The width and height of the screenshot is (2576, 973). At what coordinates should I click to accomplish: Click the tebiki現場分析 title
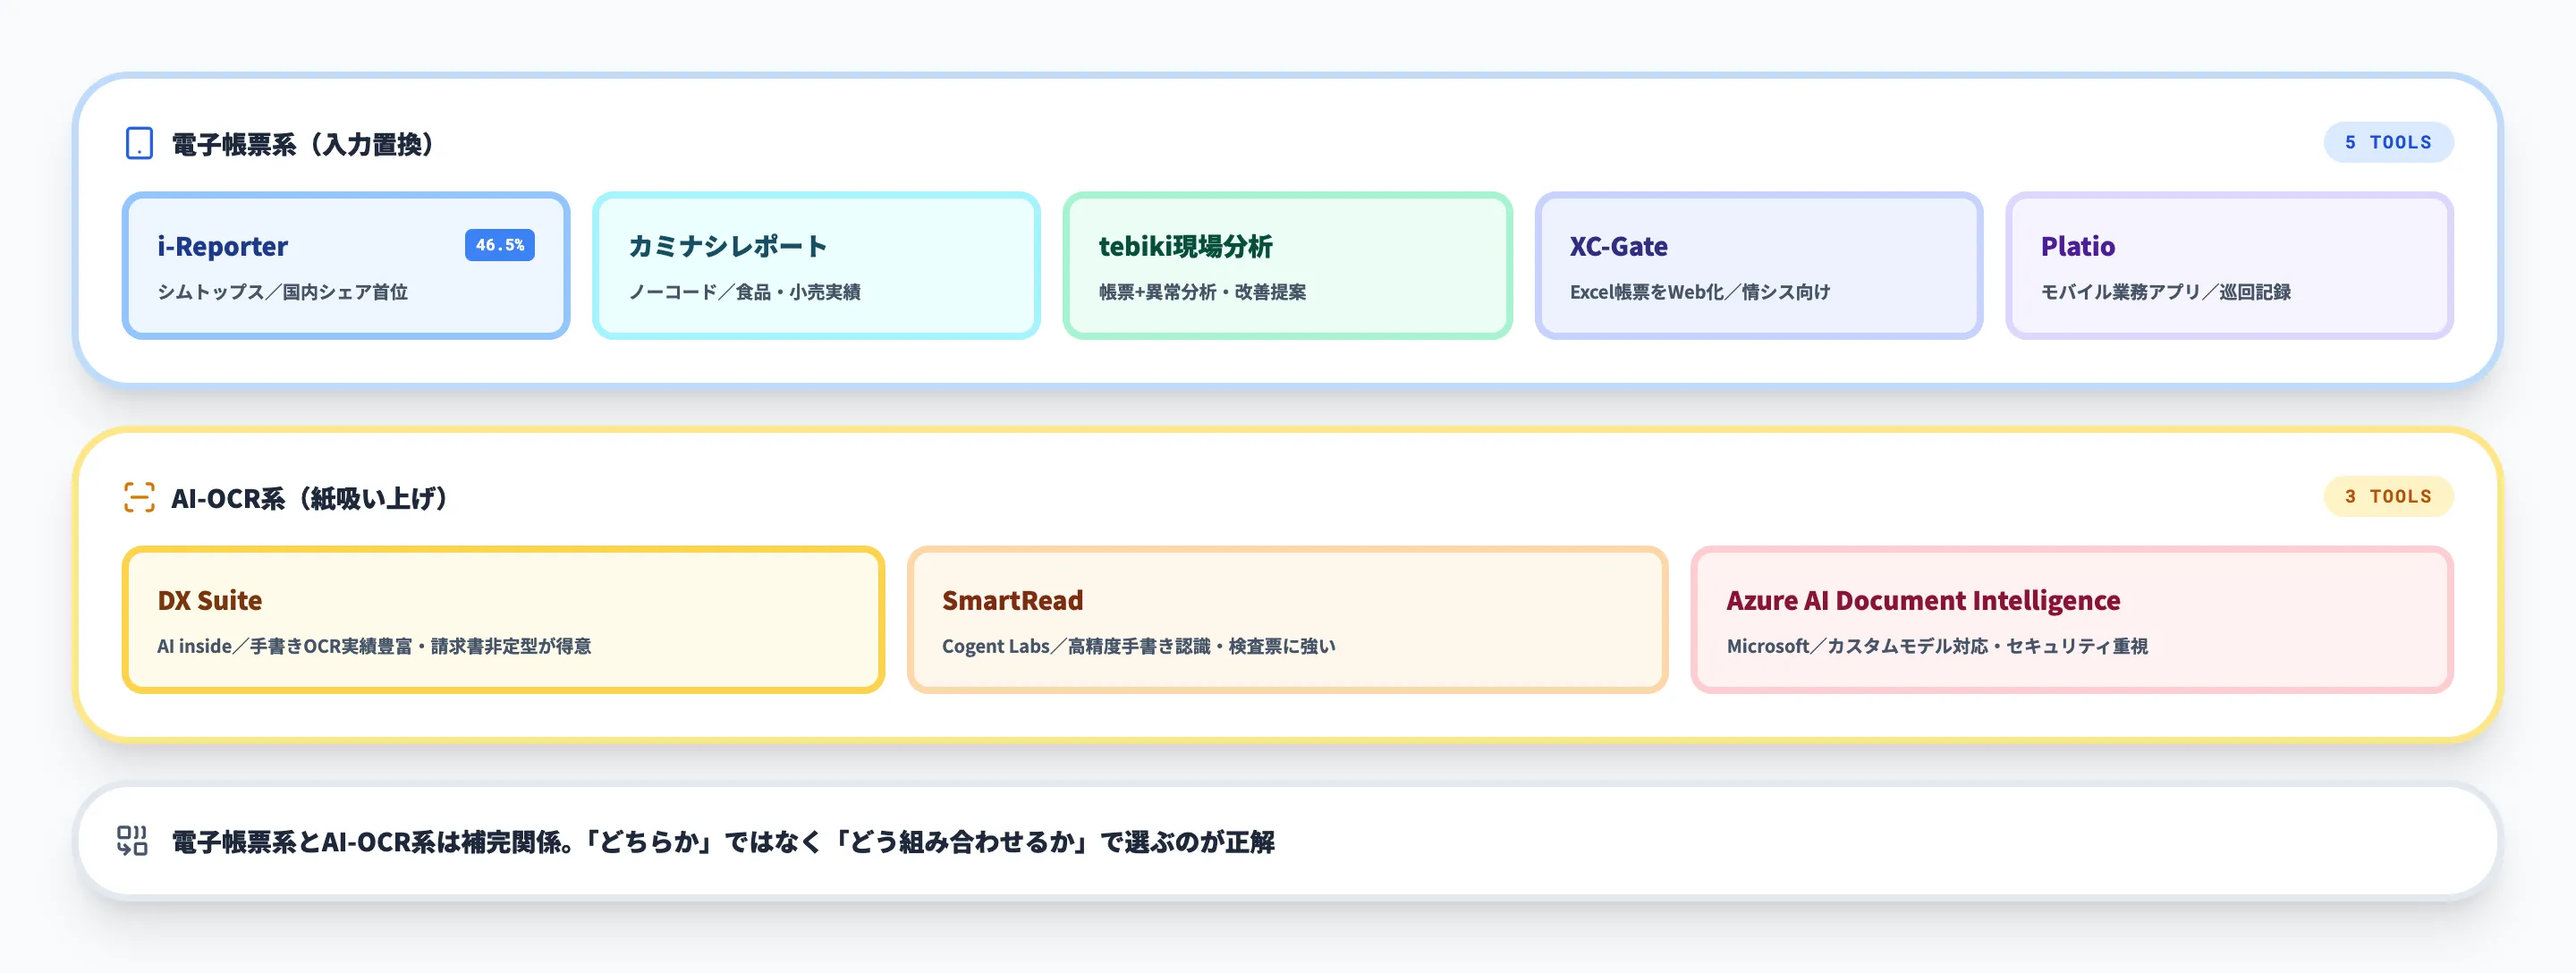click(x=1184, y=247)
